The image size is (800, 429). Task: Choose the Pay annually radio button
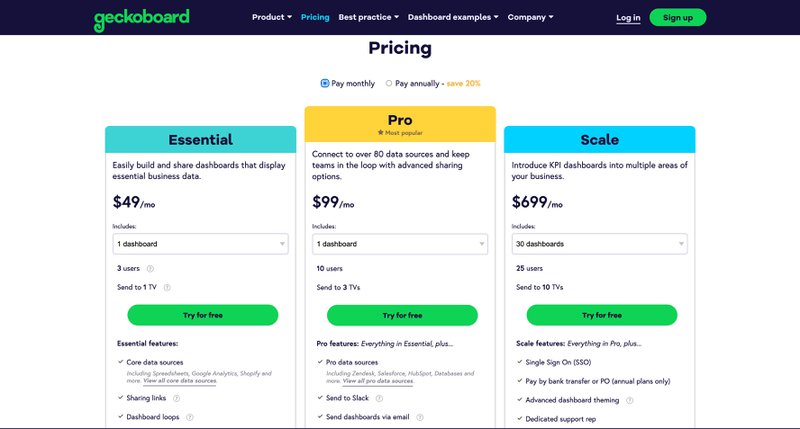tap(389, 83)
